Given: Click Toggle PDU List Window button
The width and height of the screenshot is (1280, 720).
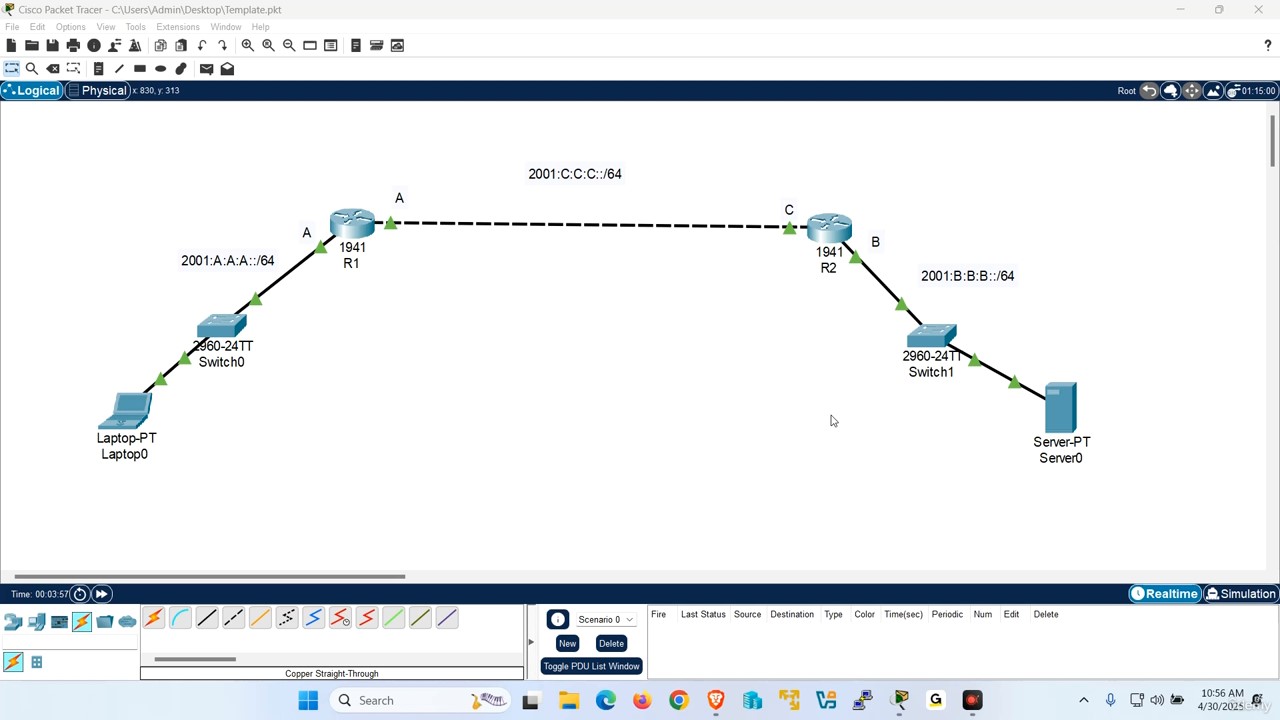Looking at the screenshot, I should (x=591, y=666).
